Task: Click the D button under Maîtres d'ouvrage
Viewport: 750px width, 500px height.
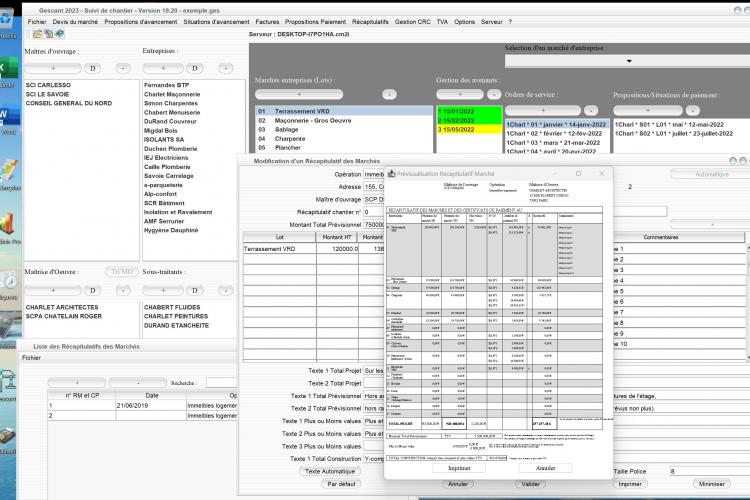Action: tap(93, 68)
